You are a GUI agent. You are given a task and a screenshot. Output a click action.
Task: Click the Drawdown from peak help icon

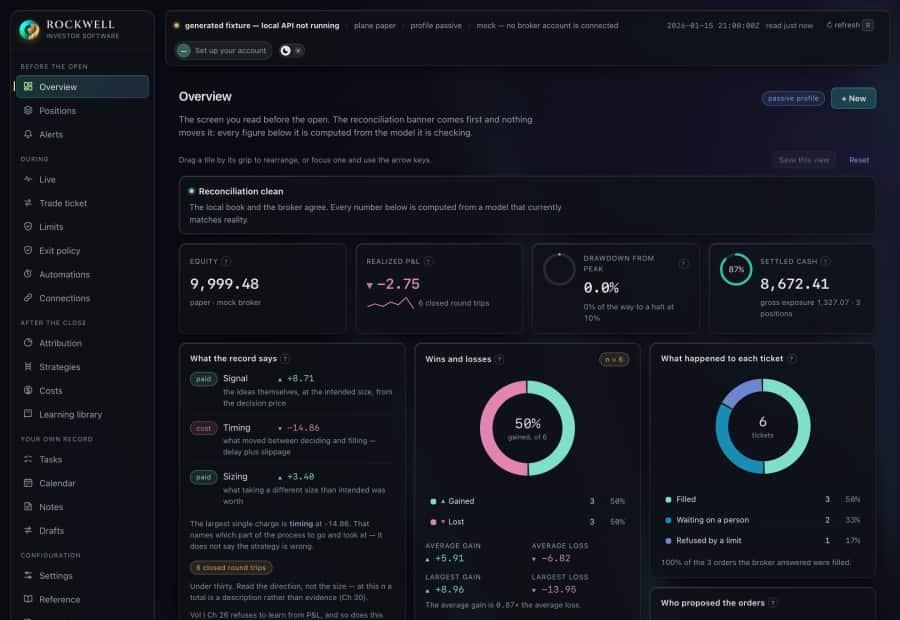tap(683, 264)
